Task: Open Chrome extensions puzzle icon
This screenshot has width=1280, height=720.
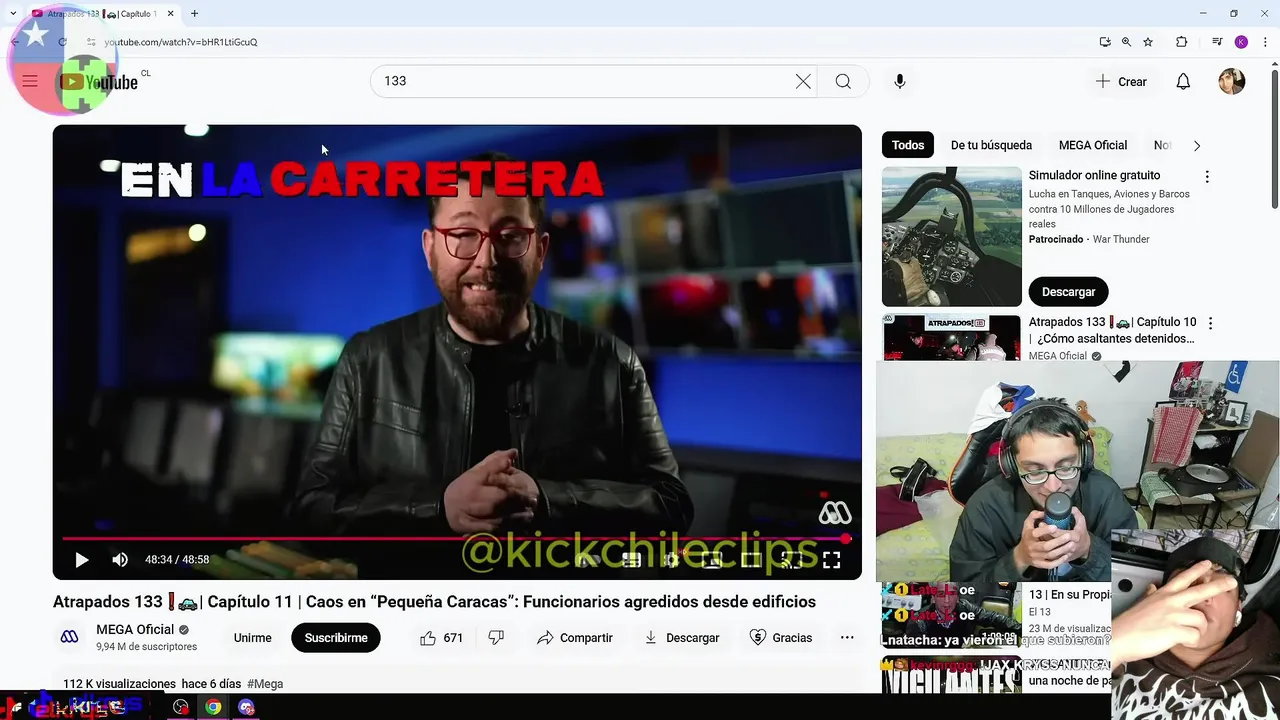Action: point(1181,42)
